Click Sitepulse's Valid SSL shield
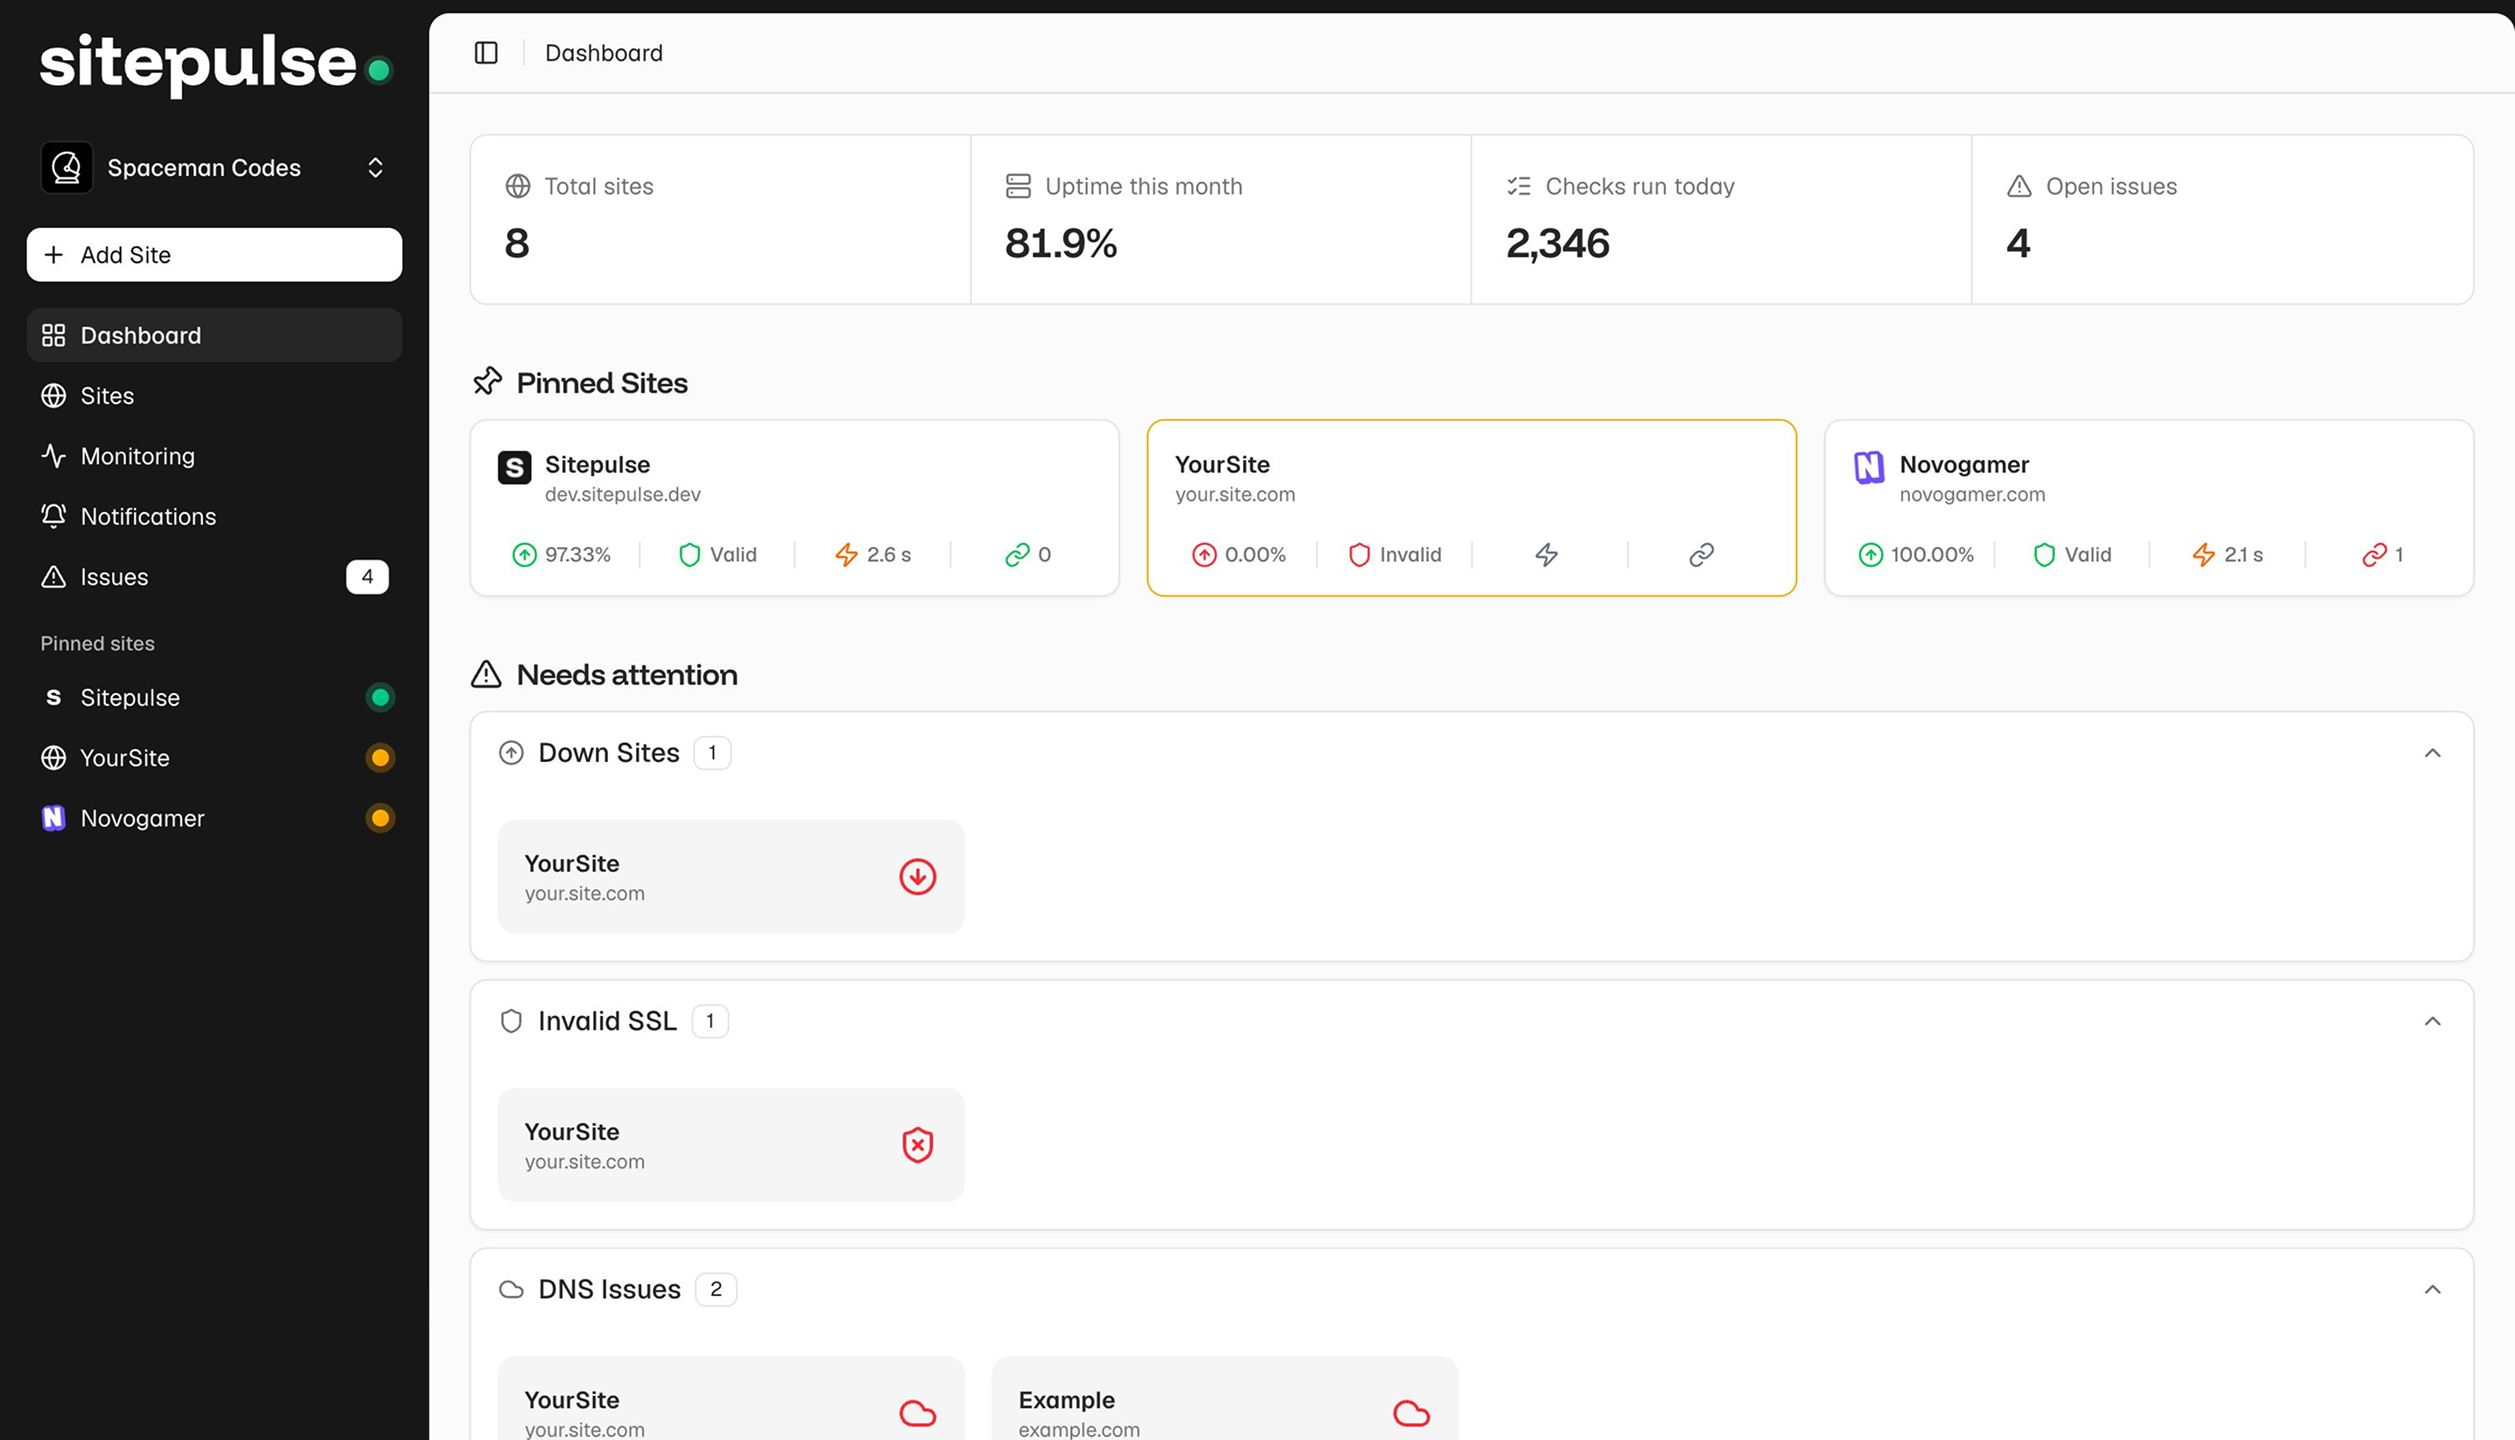The height and width of the screenshot is (1440, 2515). pos(718,555)
